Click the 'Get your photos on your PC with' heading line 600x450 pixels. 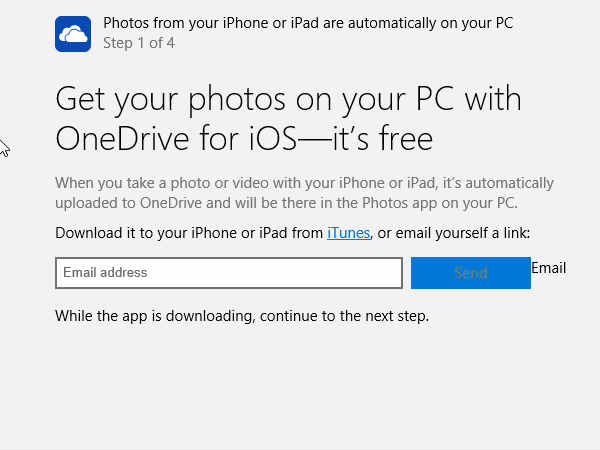point(288,100)
